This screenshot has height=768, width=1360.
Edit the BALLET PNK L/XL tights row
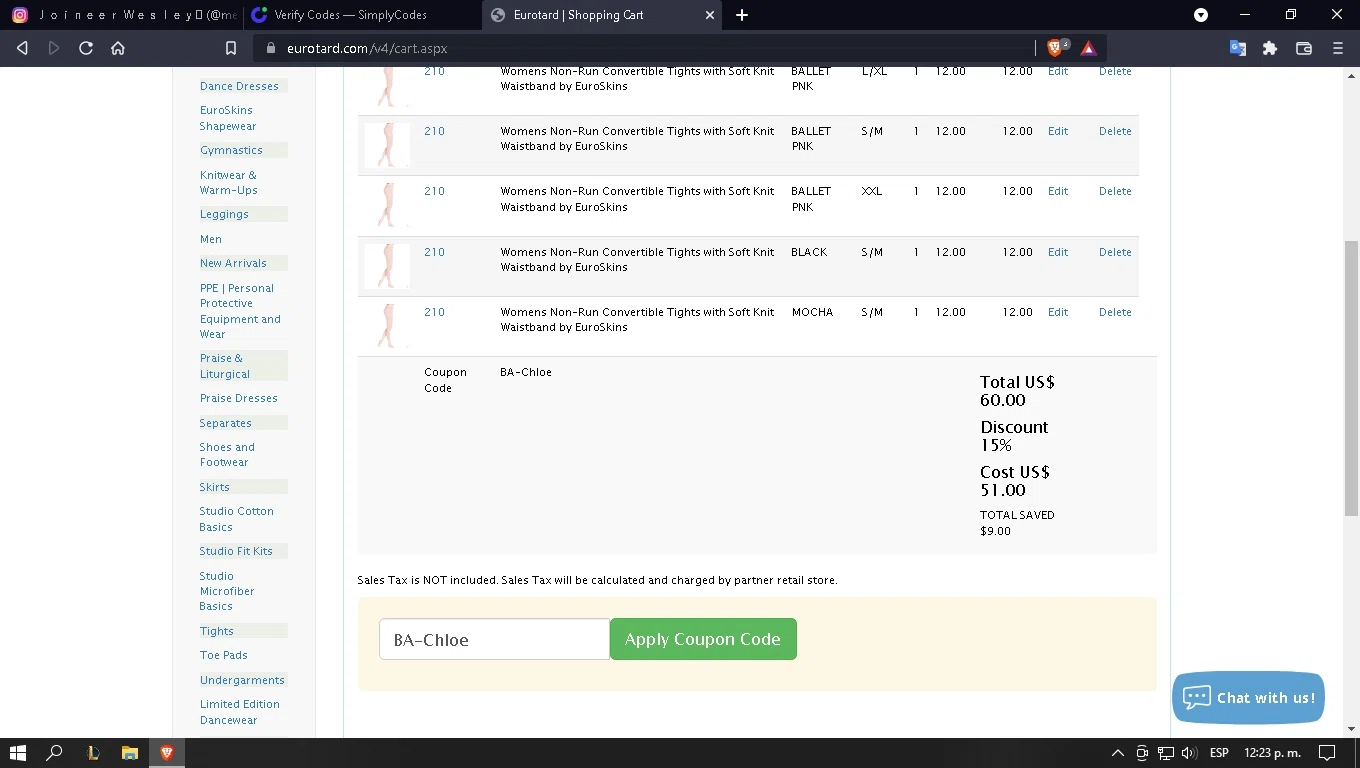tap(1058, 72)
